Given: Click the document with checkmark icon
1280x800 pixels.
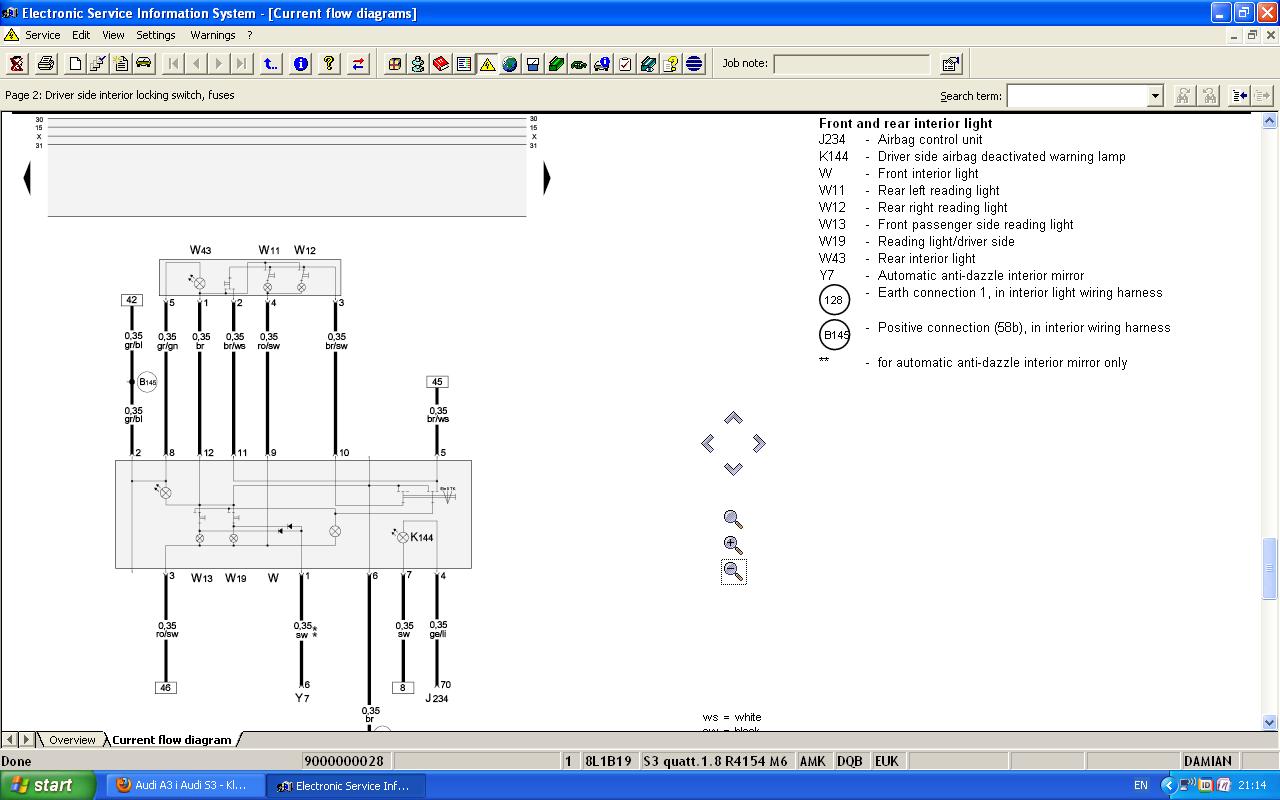Looking at the screenshot, I should 98,64.
